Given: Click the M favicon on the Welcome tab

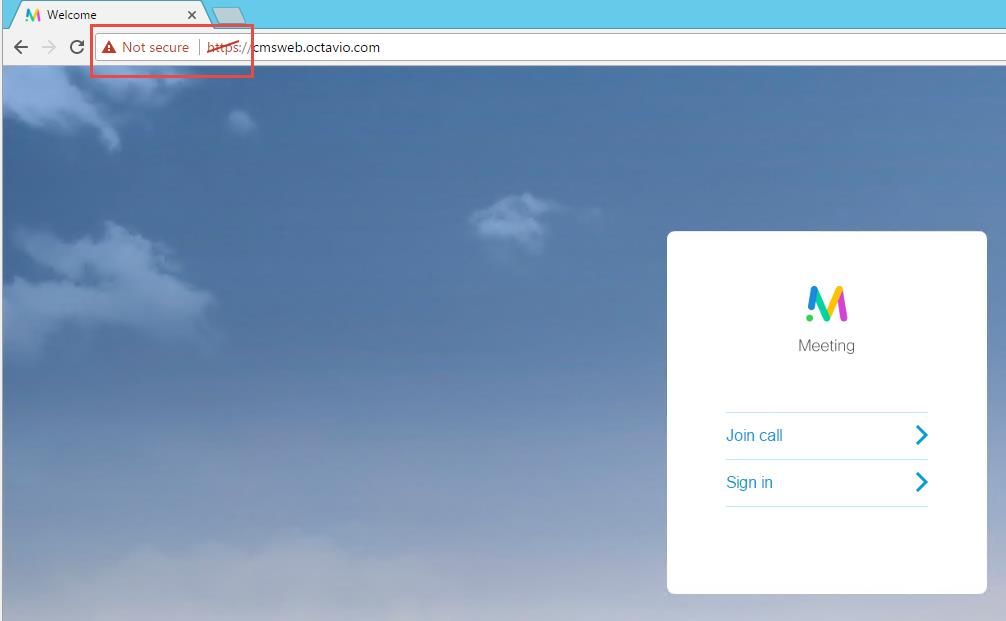Looking at the screenshot, I should [x=33, y=14].
